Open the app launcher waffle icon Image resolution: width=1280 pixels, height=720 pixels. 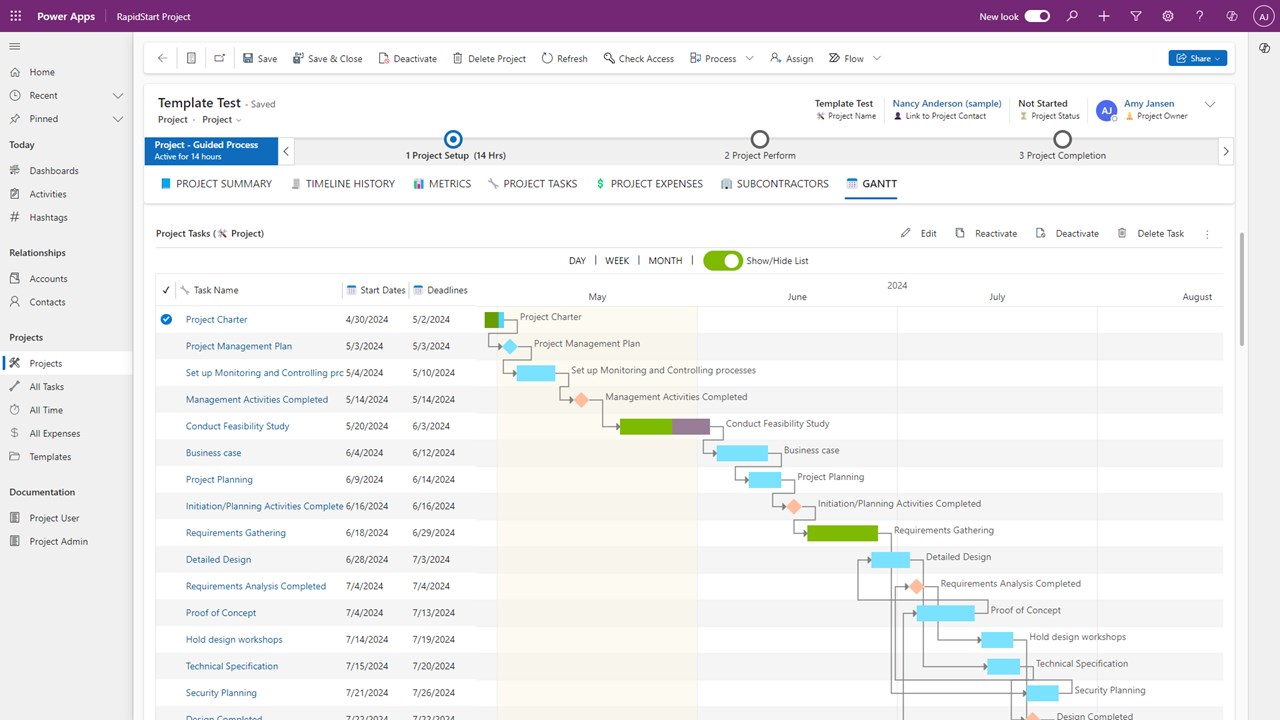click(x=15, y=16)
